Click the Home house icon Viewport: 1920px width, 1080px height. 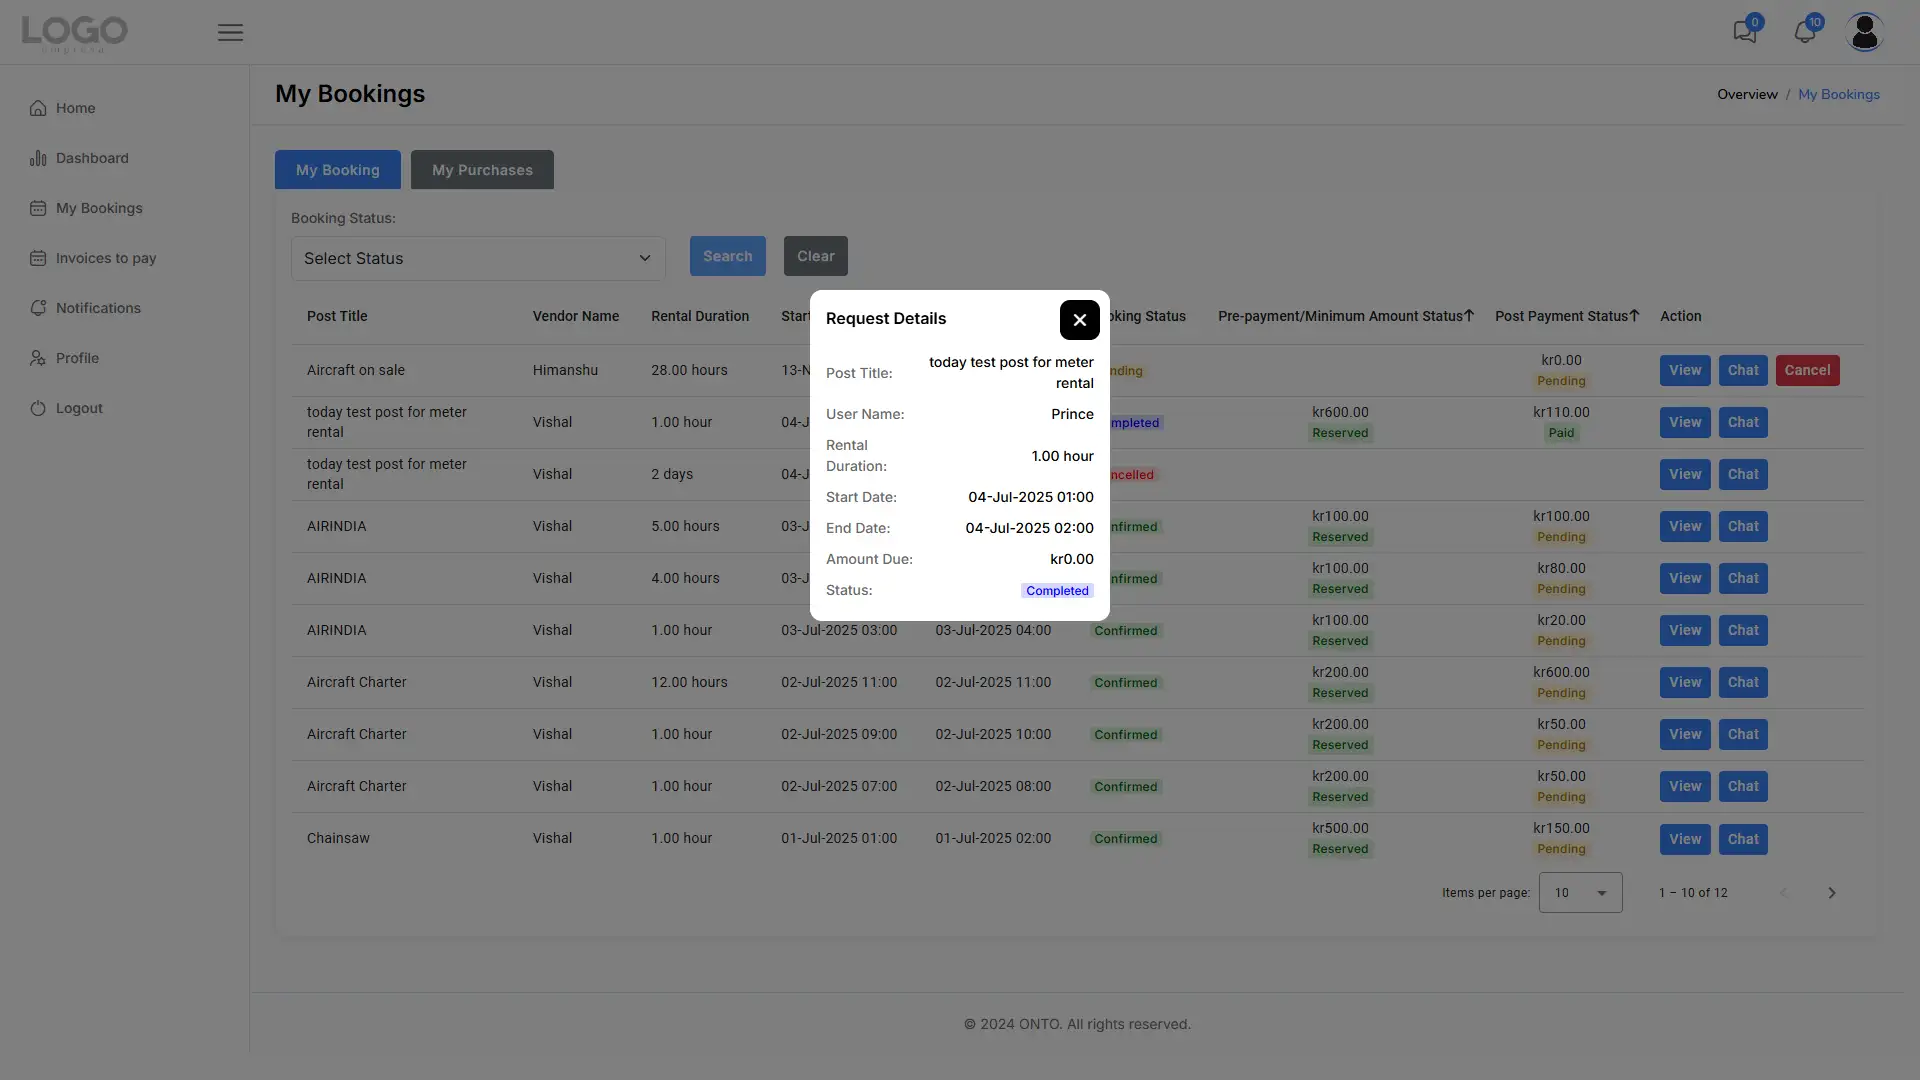pos(38,108)
